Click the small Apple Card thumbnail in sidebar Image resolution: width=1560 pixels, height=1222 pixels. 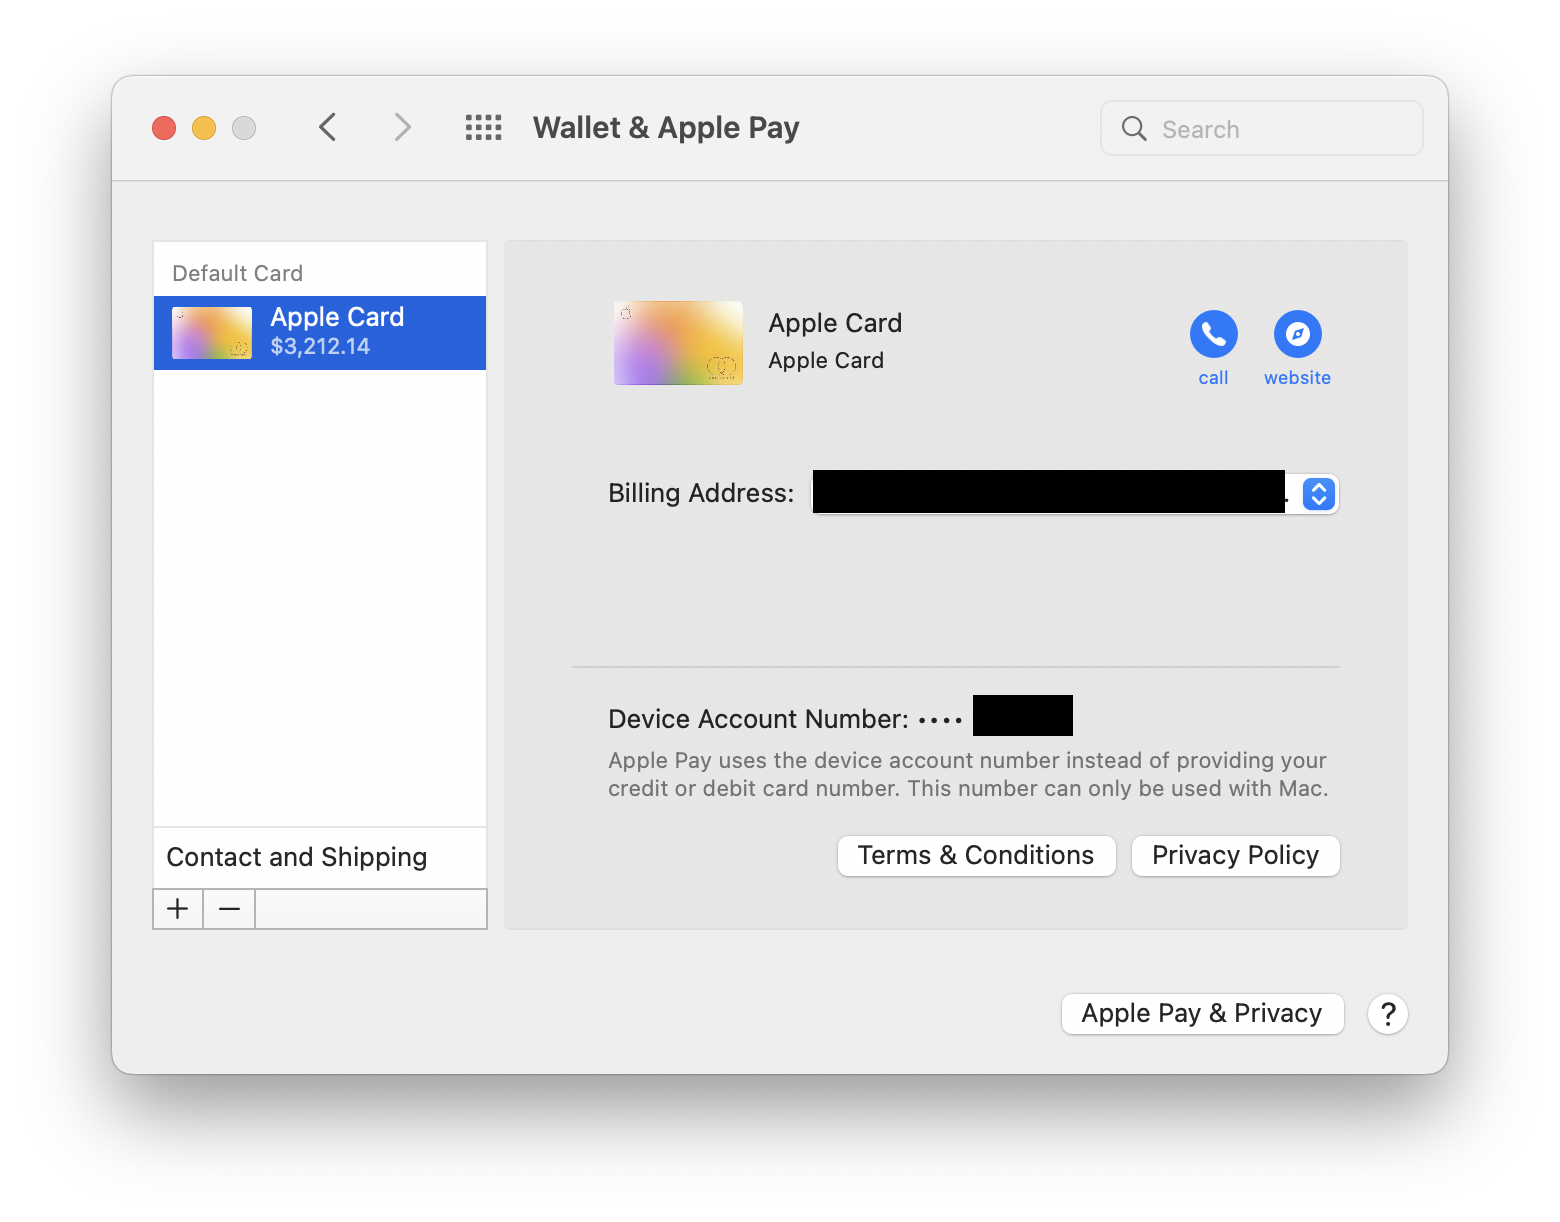pyautogui.click(x=212, y=333)
